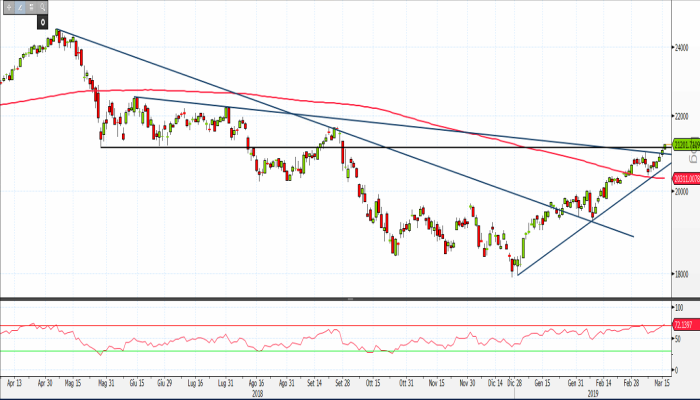Click the Dic 28 date on time axis
The image size is (700, 400).
tap(515, 382)
